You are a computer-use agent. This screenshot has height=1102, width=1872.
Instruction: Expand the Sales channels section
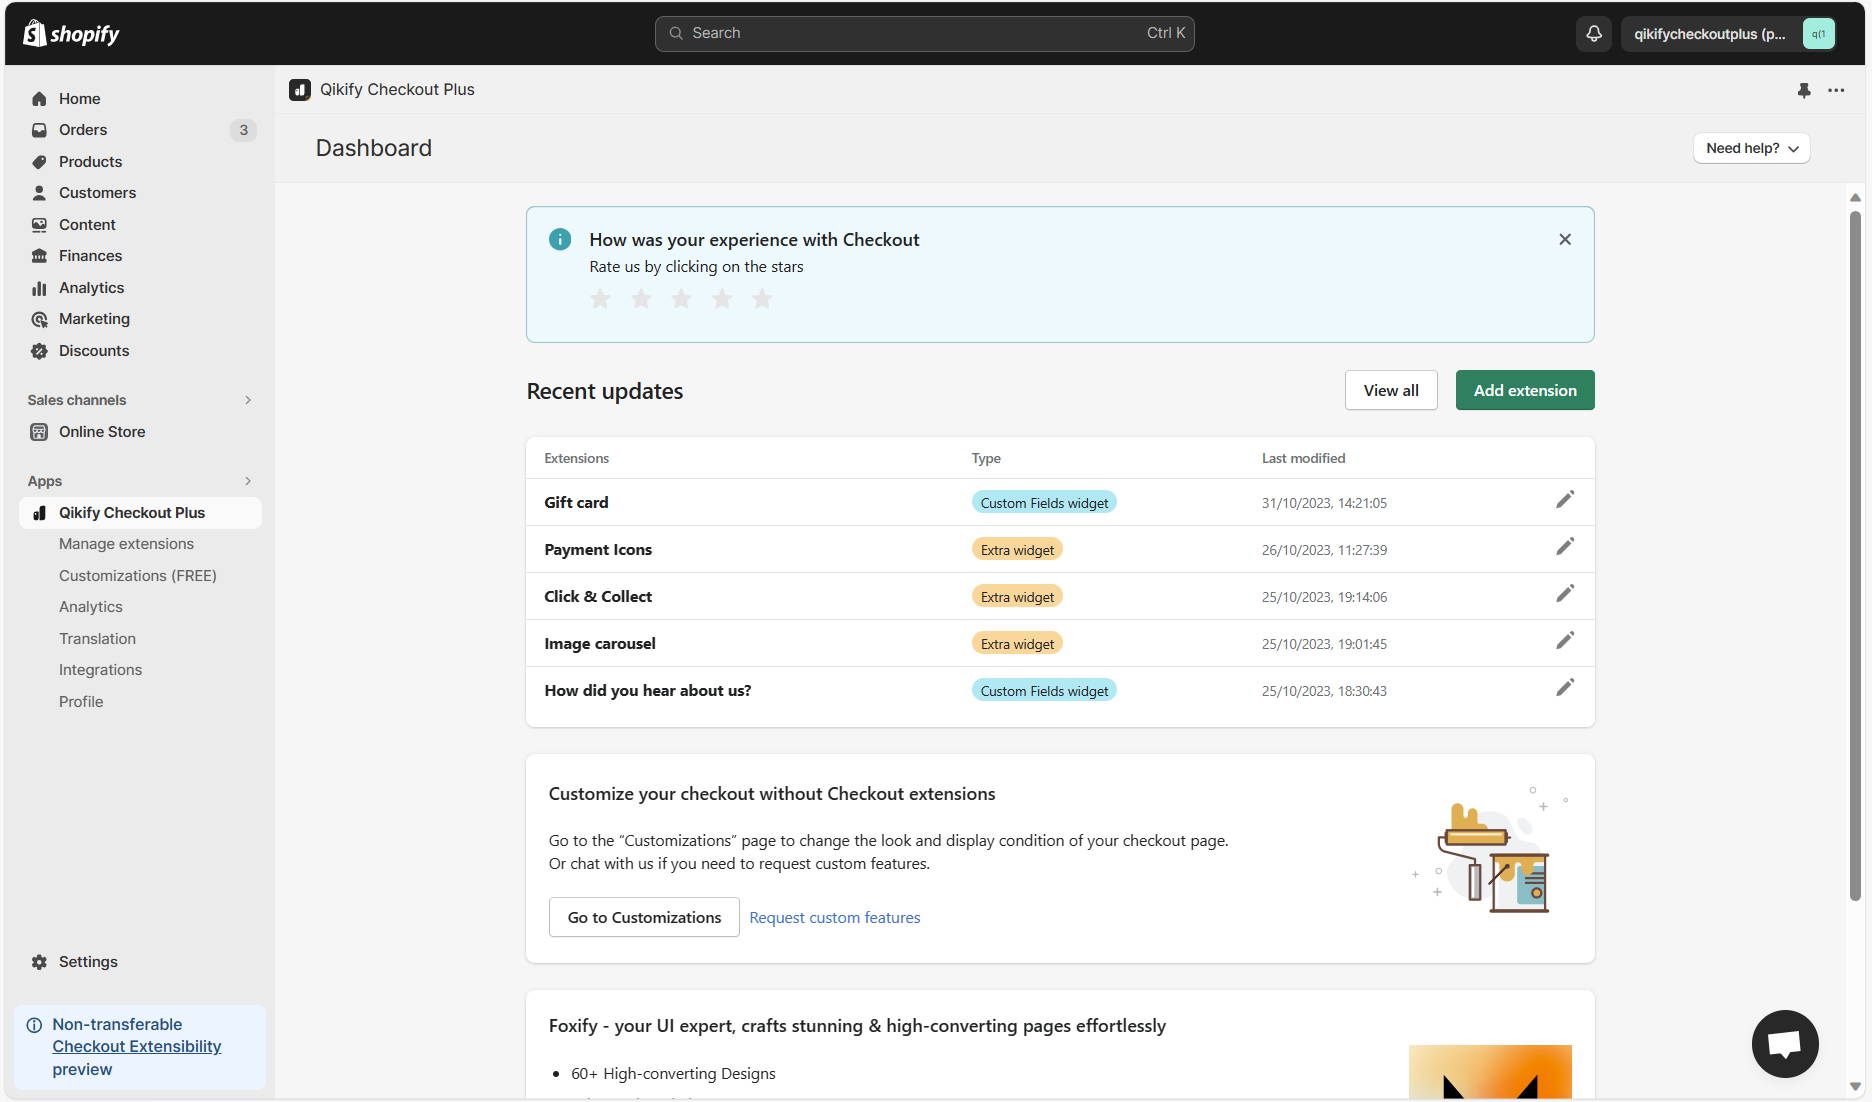click(248, 400)
